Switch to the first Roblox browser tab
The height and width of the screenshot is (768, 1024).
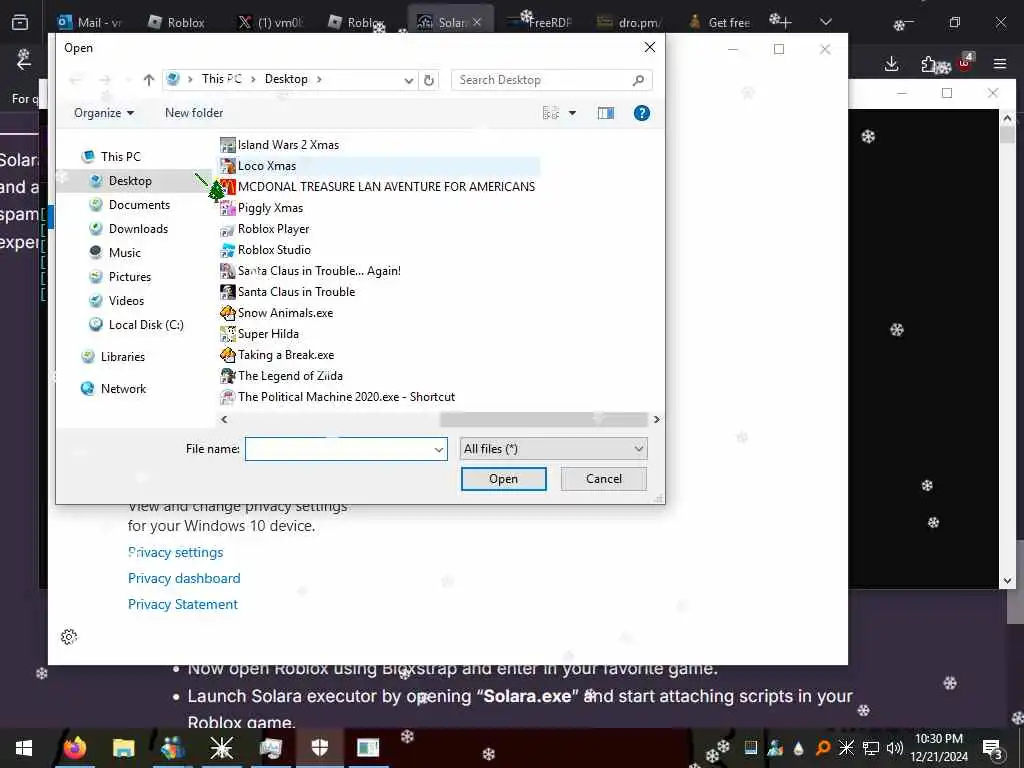tap(176, 22)
